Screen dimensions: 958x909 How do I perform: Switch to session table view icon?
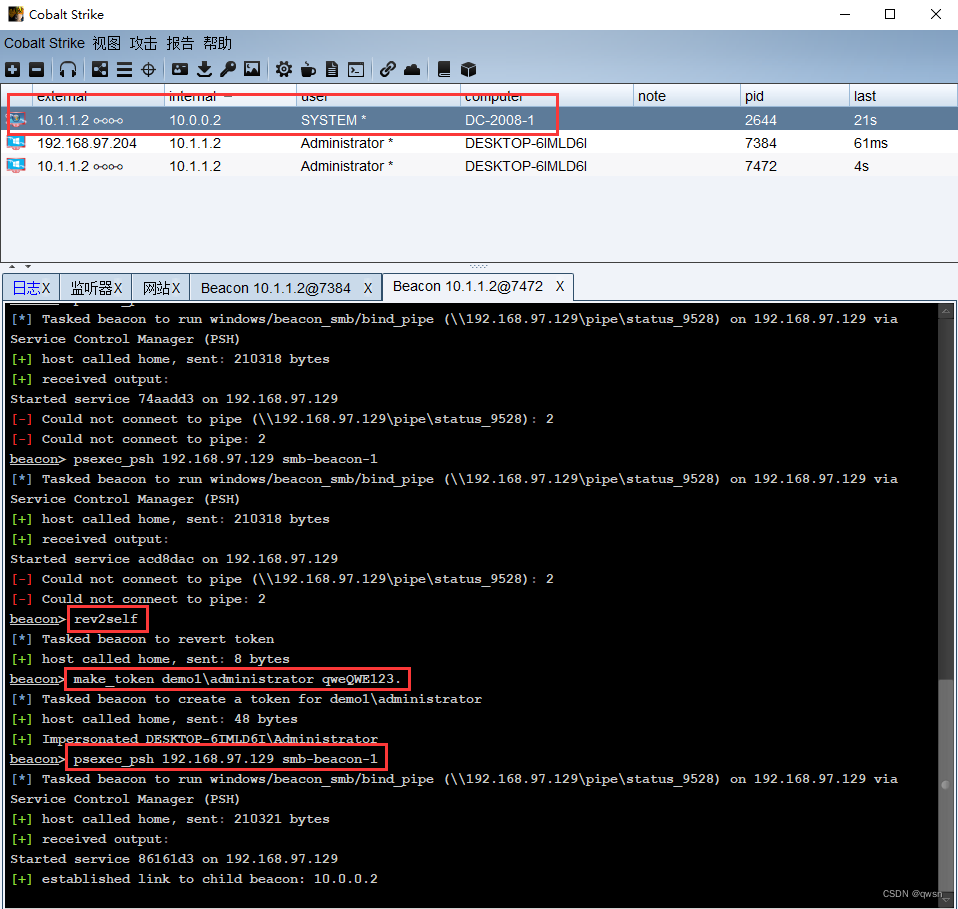(x=124, y=70)
